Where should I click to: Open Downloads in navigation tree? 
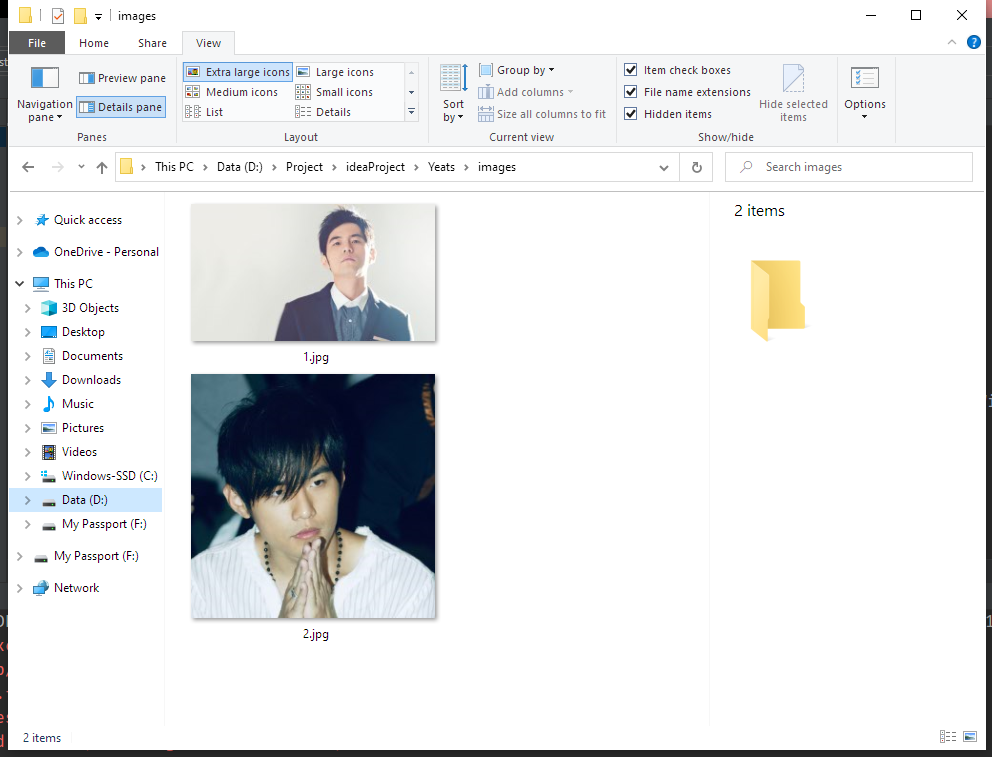tap(91, 380)
